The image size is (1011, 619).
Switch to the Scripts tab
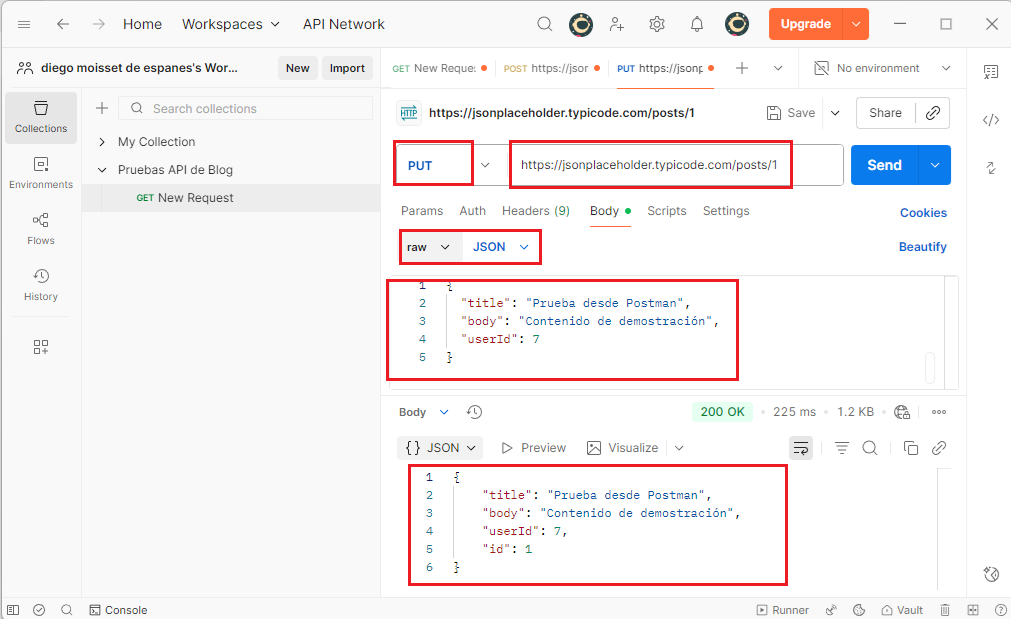tap(666, 211)
